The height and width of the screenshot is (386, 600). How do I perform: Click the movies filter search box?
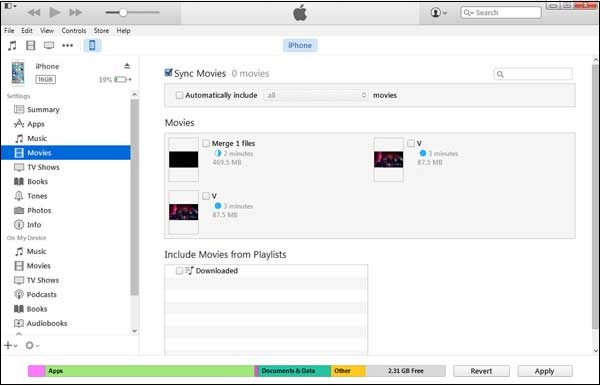[533, 74]
